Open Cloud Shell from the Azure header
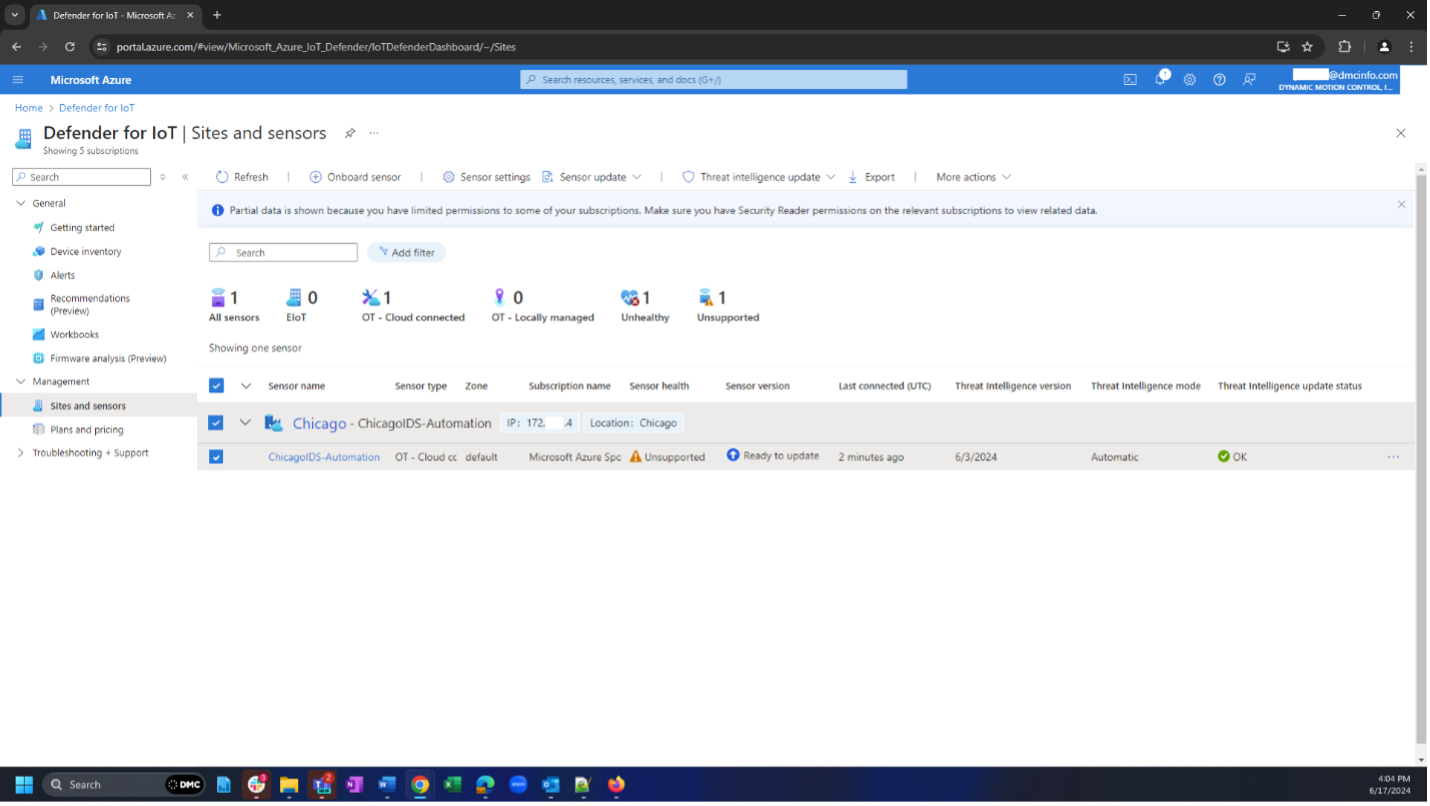The width and height of the screenshot is (1430, 806). (1130, 80)
